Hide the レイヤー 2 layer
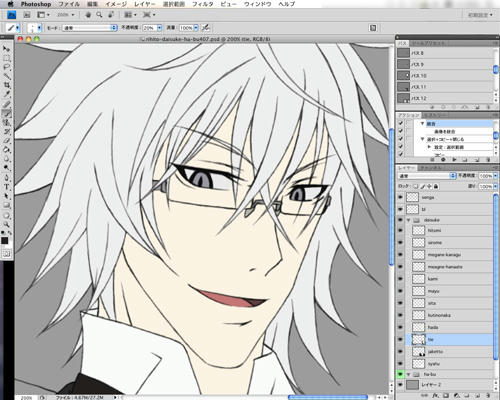Screen dimensions: 500x400 (x=400, y=385)
